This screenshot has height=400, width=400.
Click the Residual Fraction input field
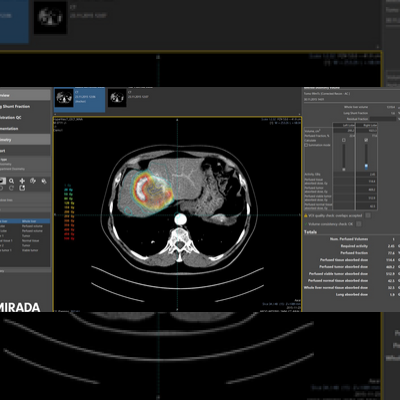tap(383, 119)
